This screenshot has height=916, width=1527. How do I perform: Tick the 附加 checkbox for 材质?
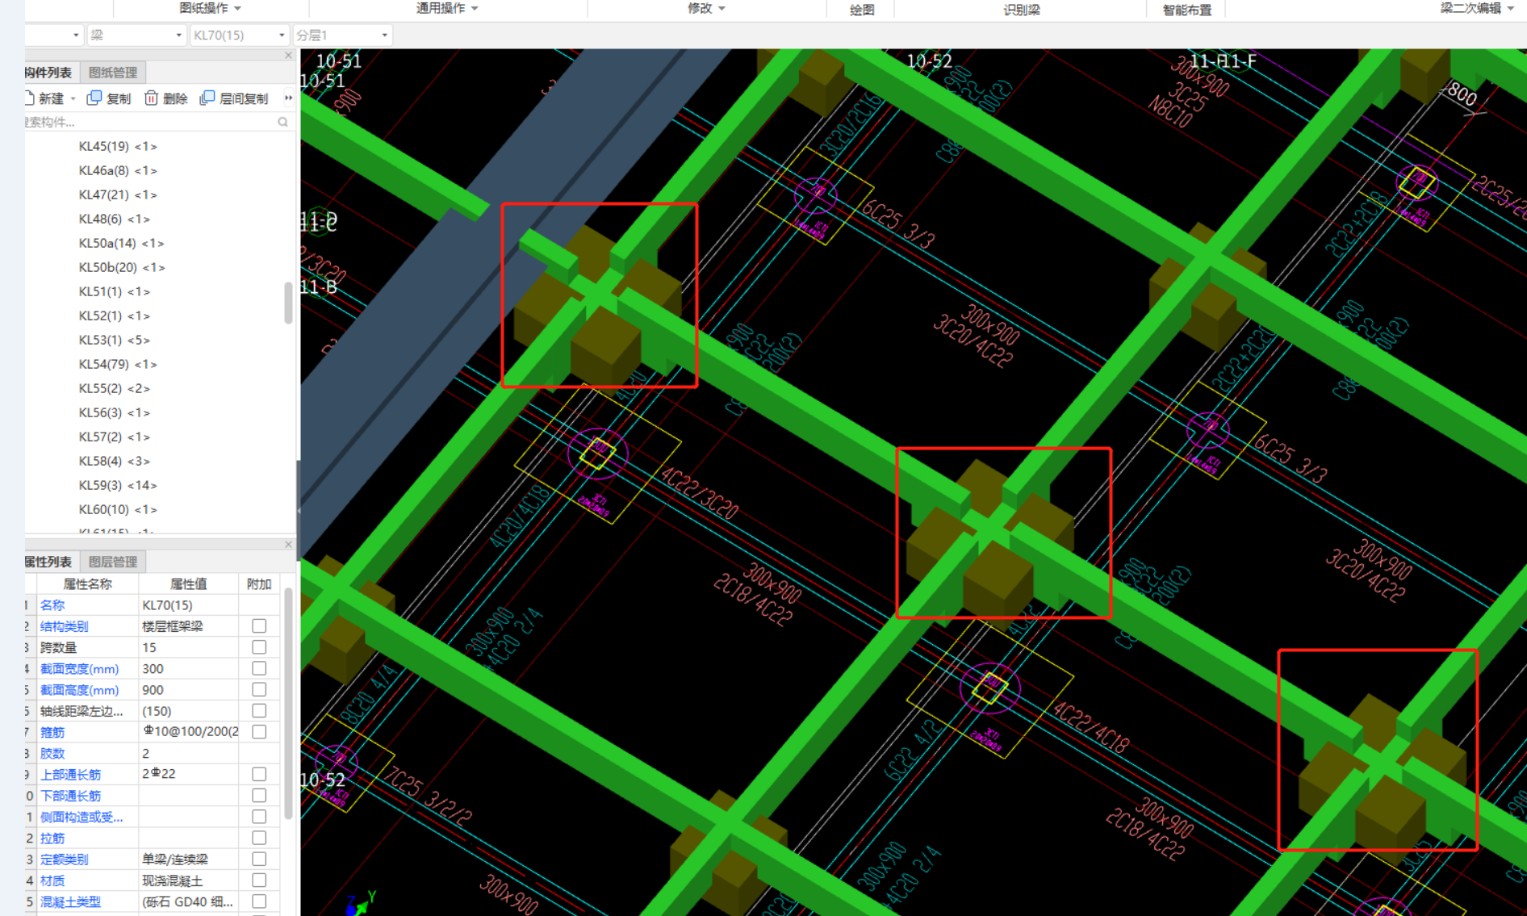(259, 880)
